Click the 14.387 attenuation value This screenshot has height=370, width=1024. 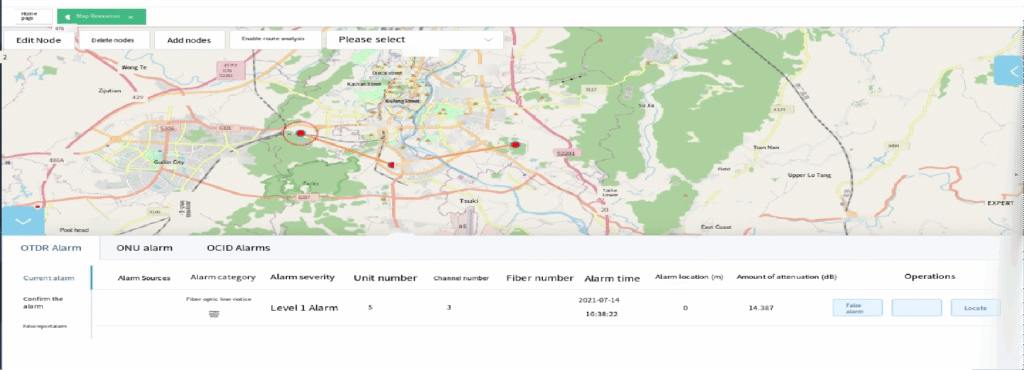pos(761,307)
